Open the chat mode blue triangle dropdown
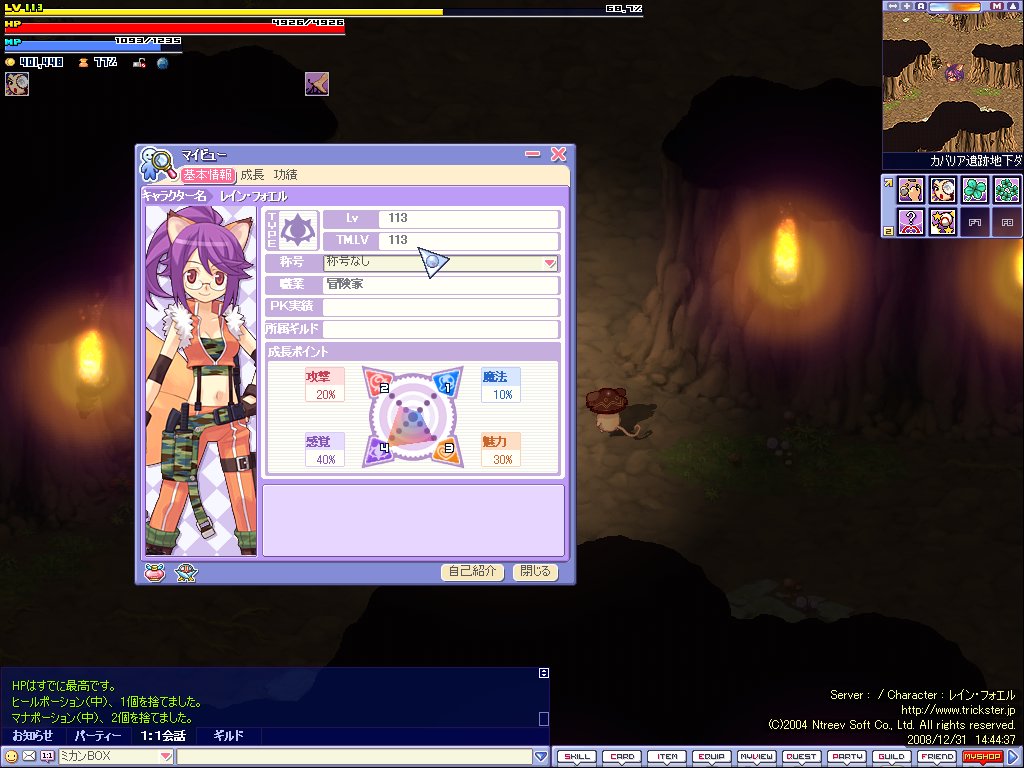 click(541, 756)
